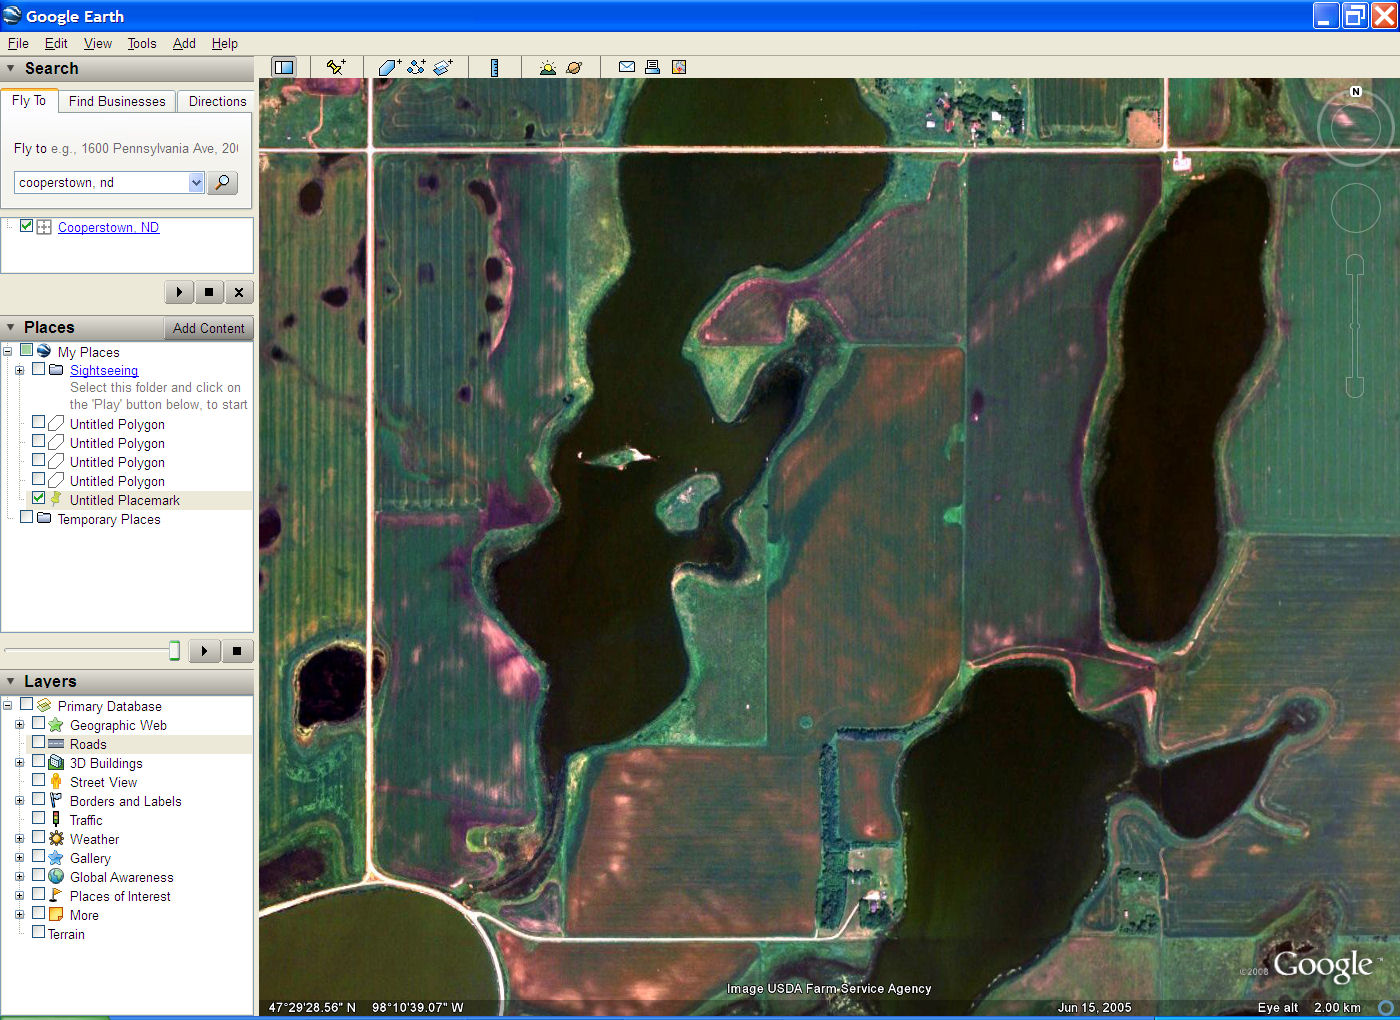The image size is (1400, 1020).
Task: Switch to the Directions tab
Action: (217, 101)
